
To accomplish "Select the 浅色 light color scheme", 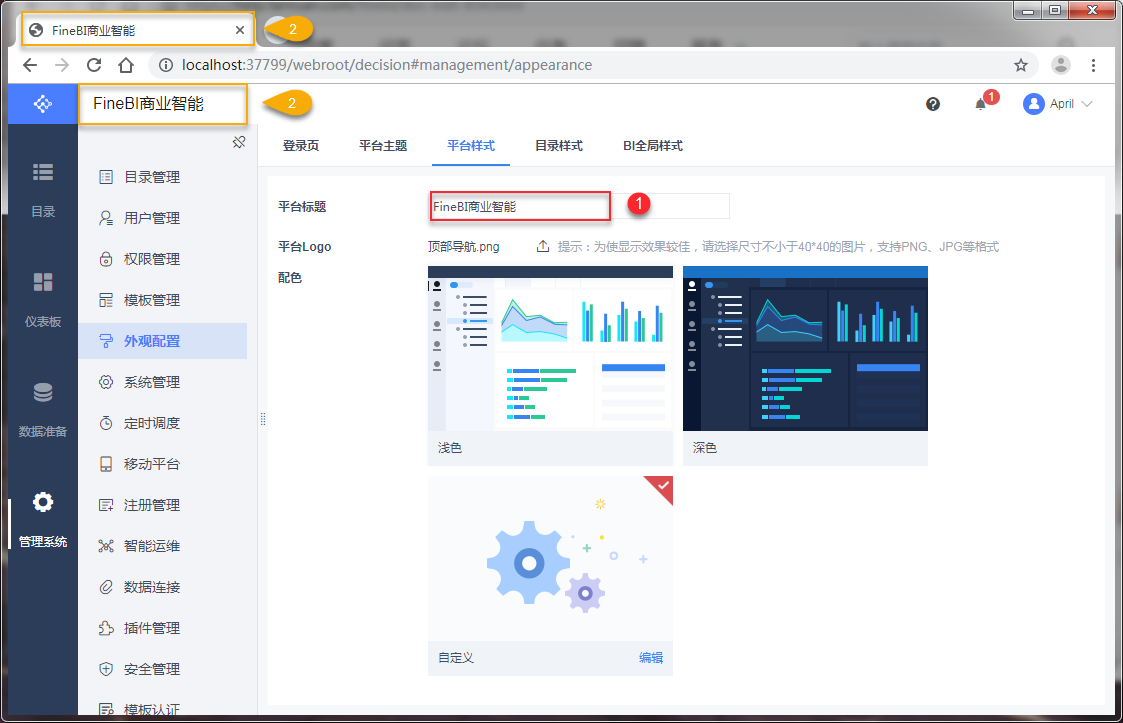I will point(550,365).
